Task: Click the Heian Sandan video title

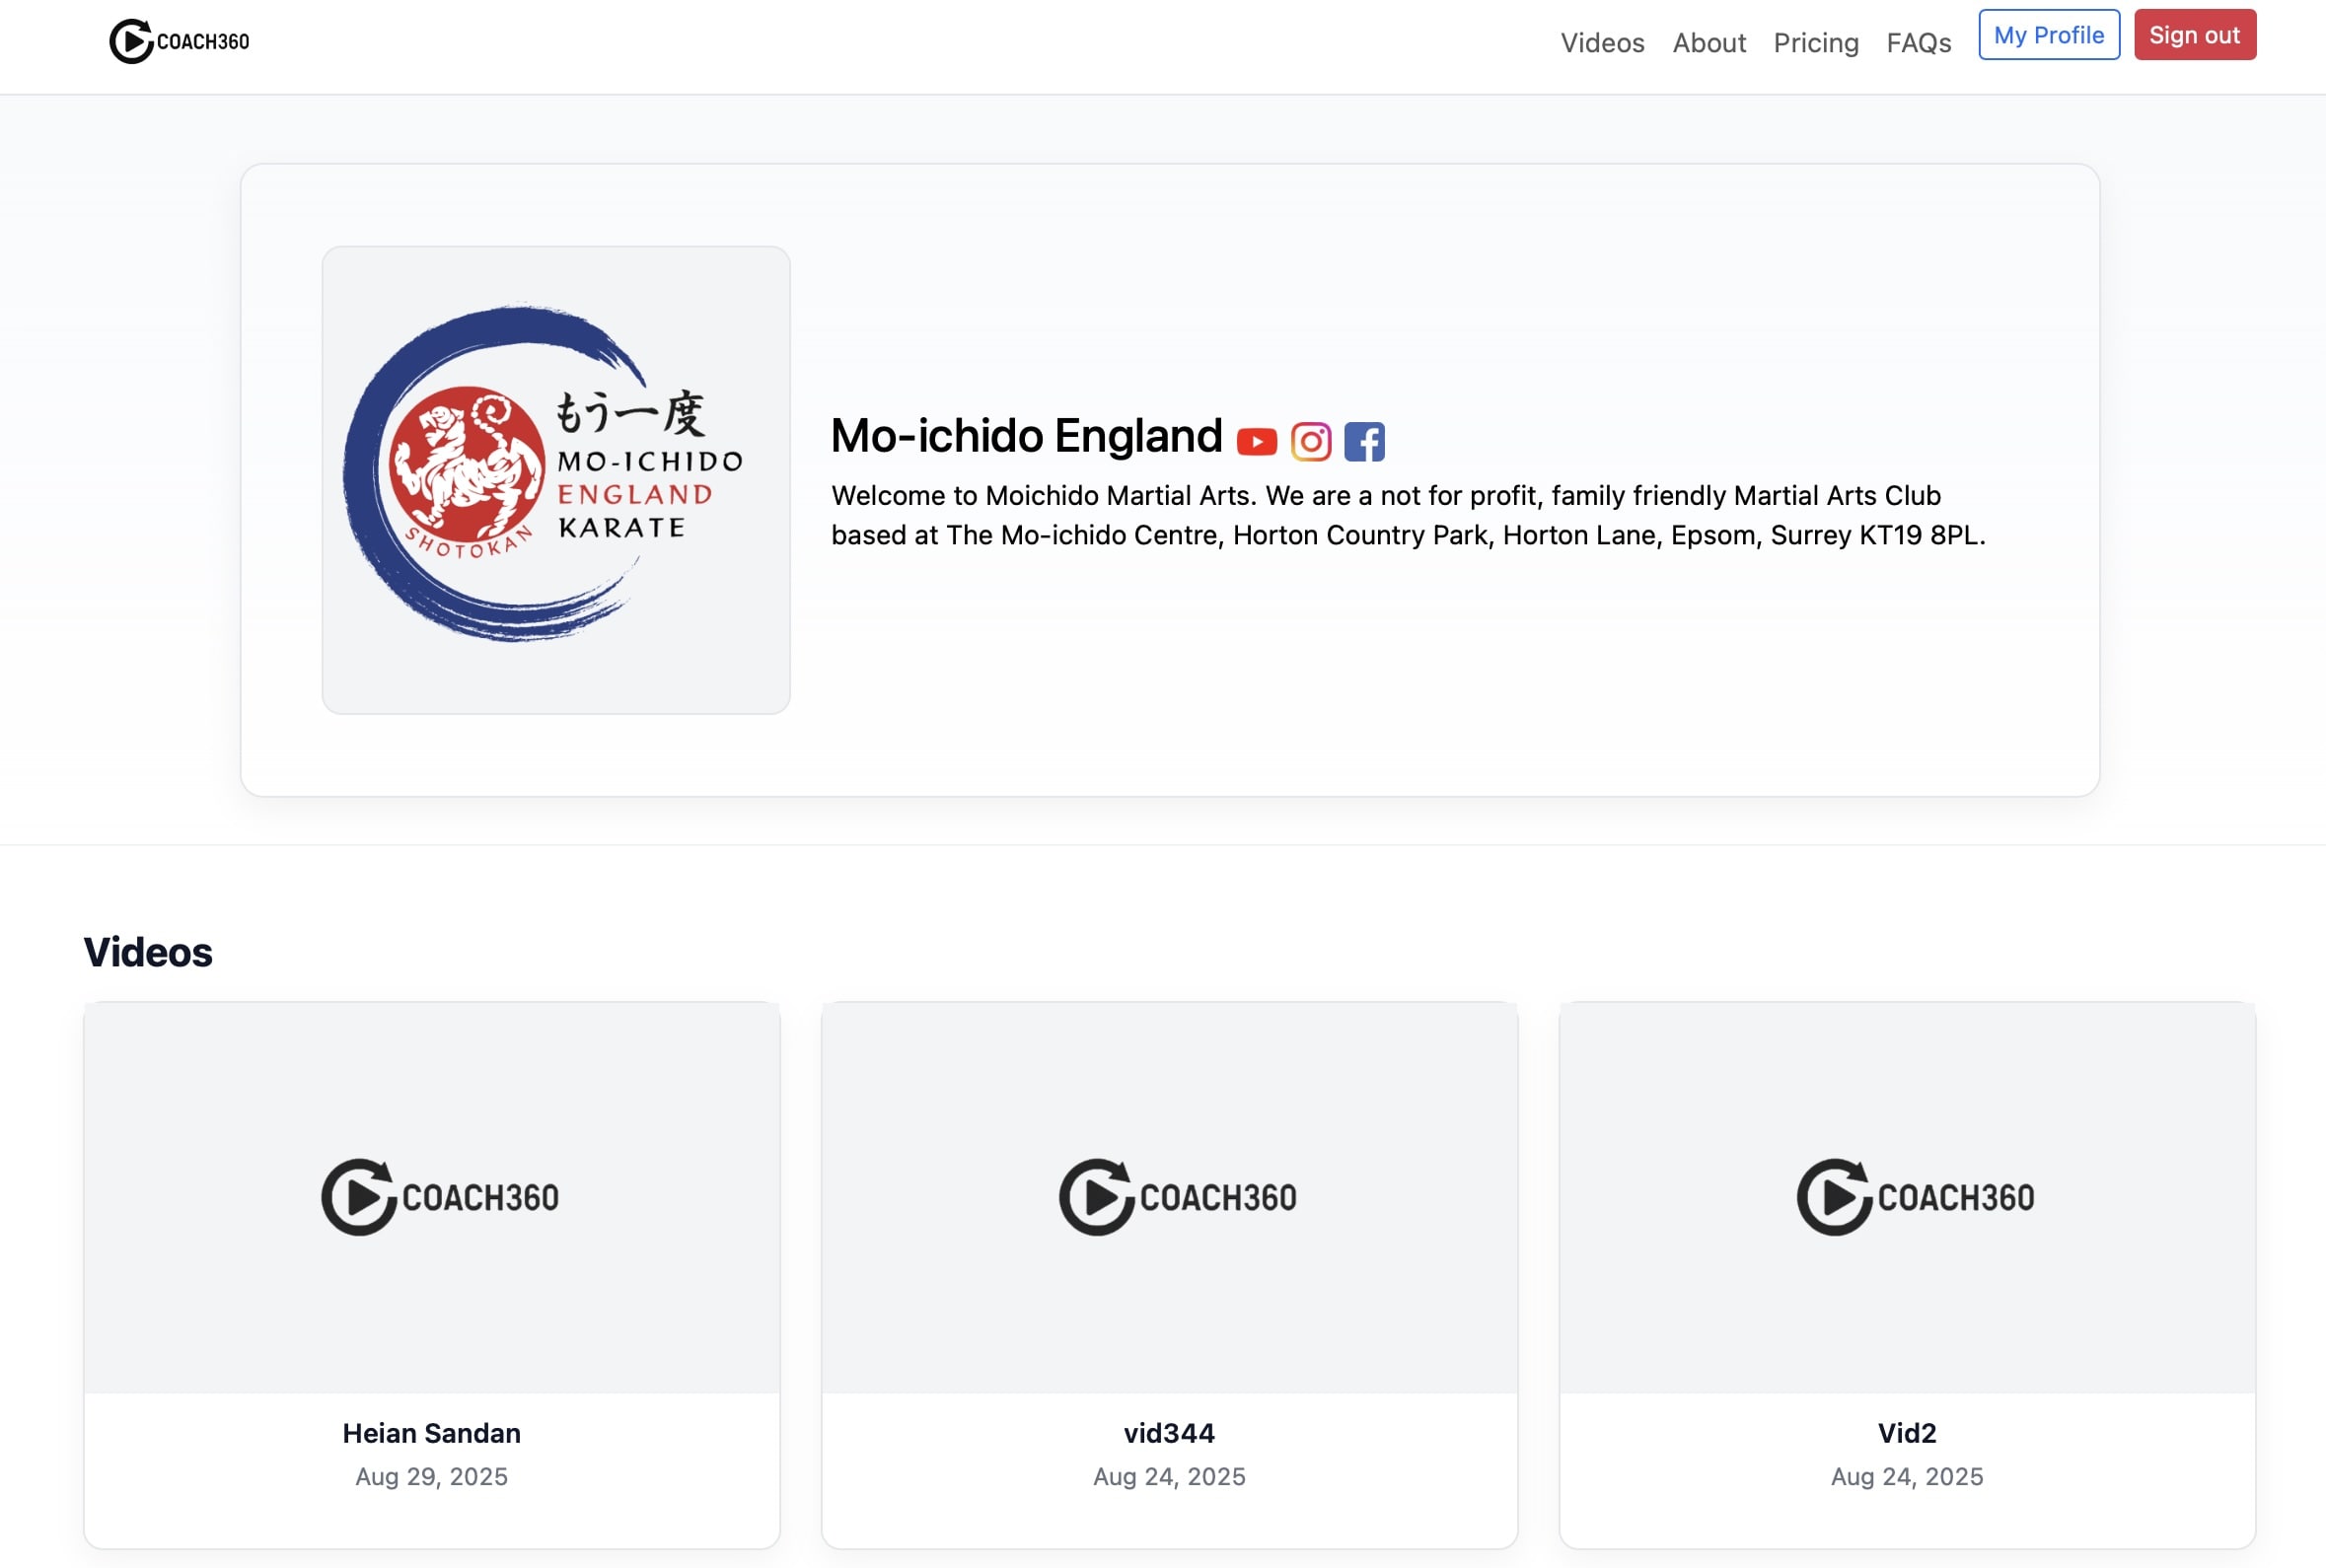Action: tap(432, 1433)
